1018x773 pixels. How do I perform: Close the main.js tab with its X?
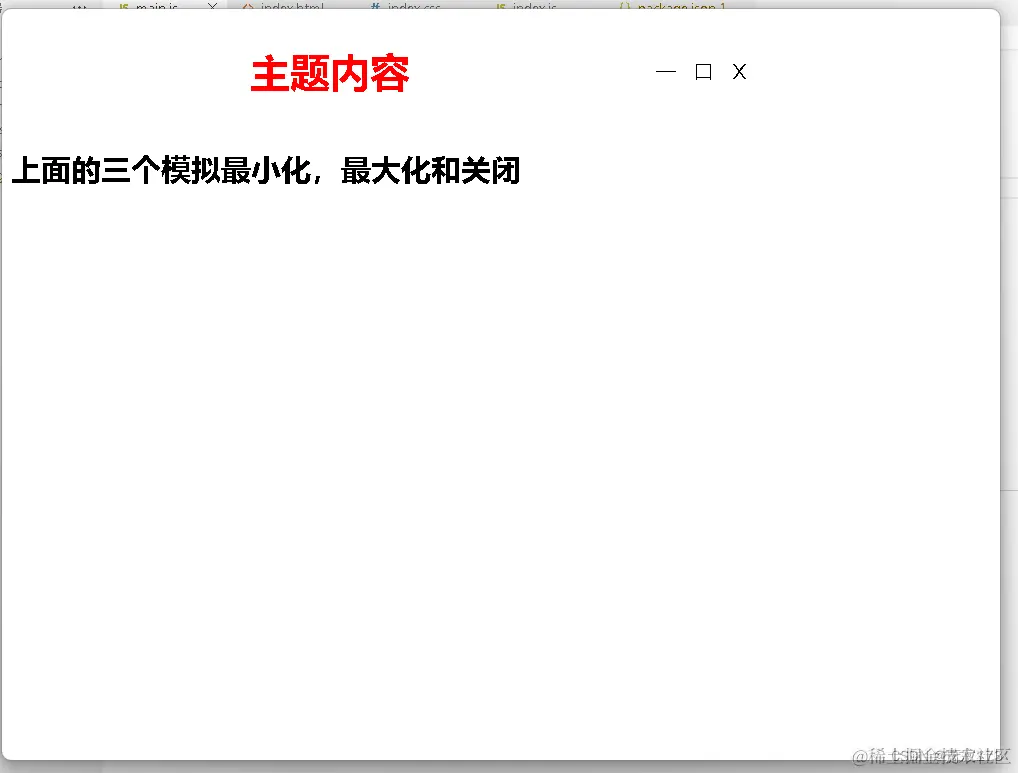(210, 6)
